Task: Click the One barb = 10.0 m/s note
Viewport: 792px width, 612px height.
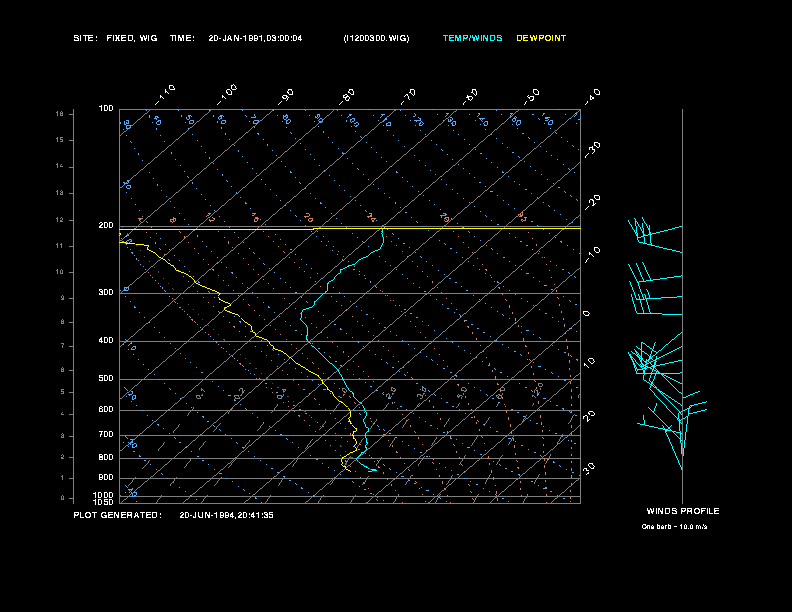Action: [x=674, y=527]
